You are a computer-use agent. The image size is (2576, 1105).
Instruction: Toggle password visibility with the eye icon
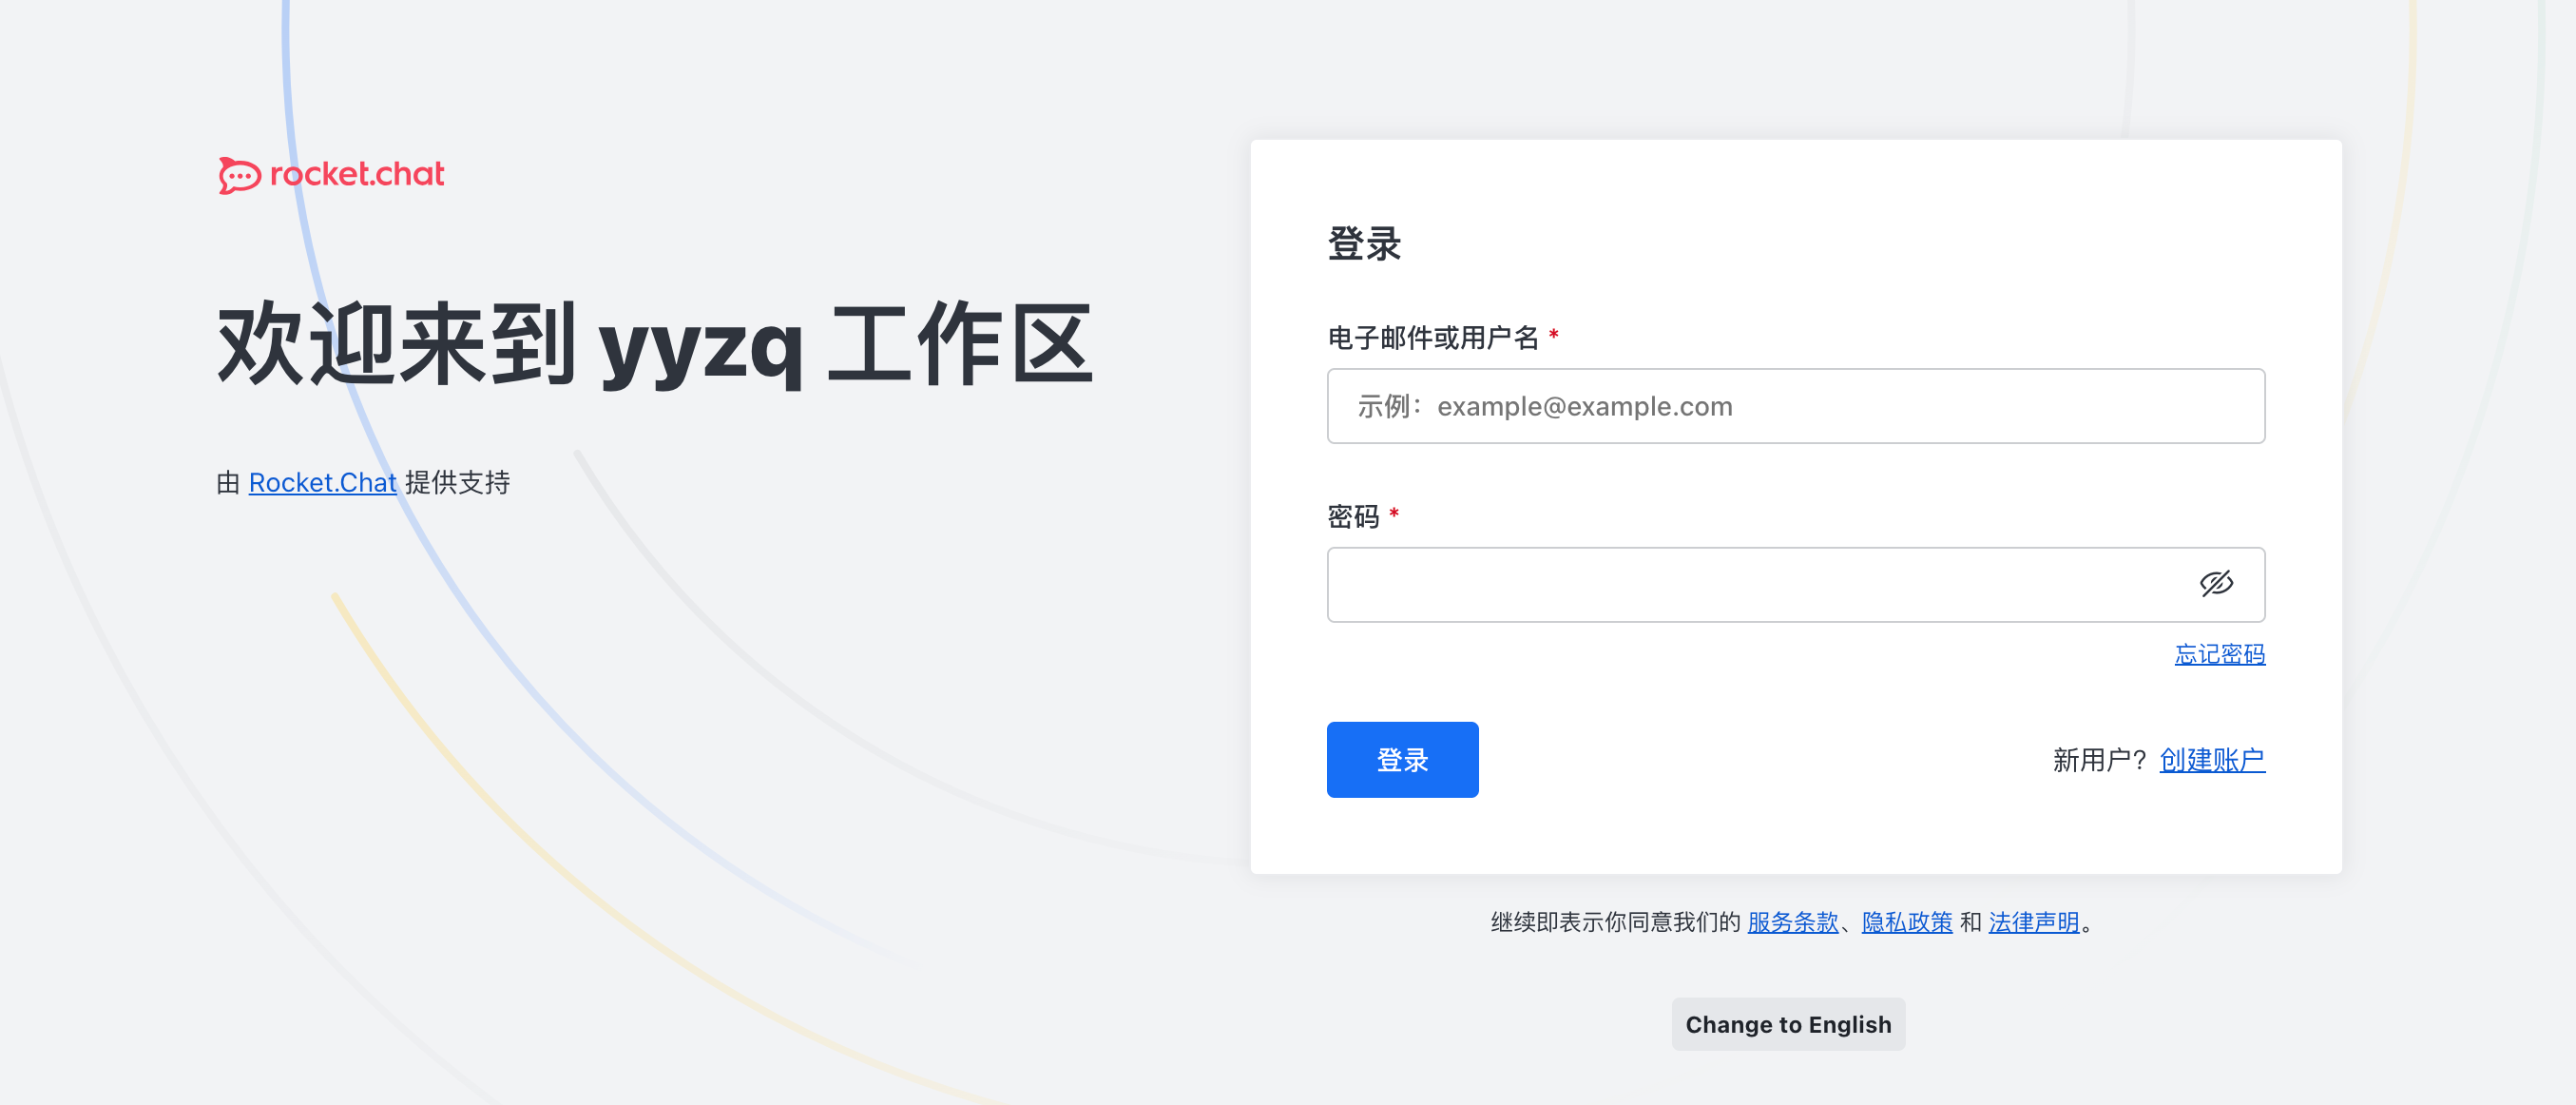2215,584
